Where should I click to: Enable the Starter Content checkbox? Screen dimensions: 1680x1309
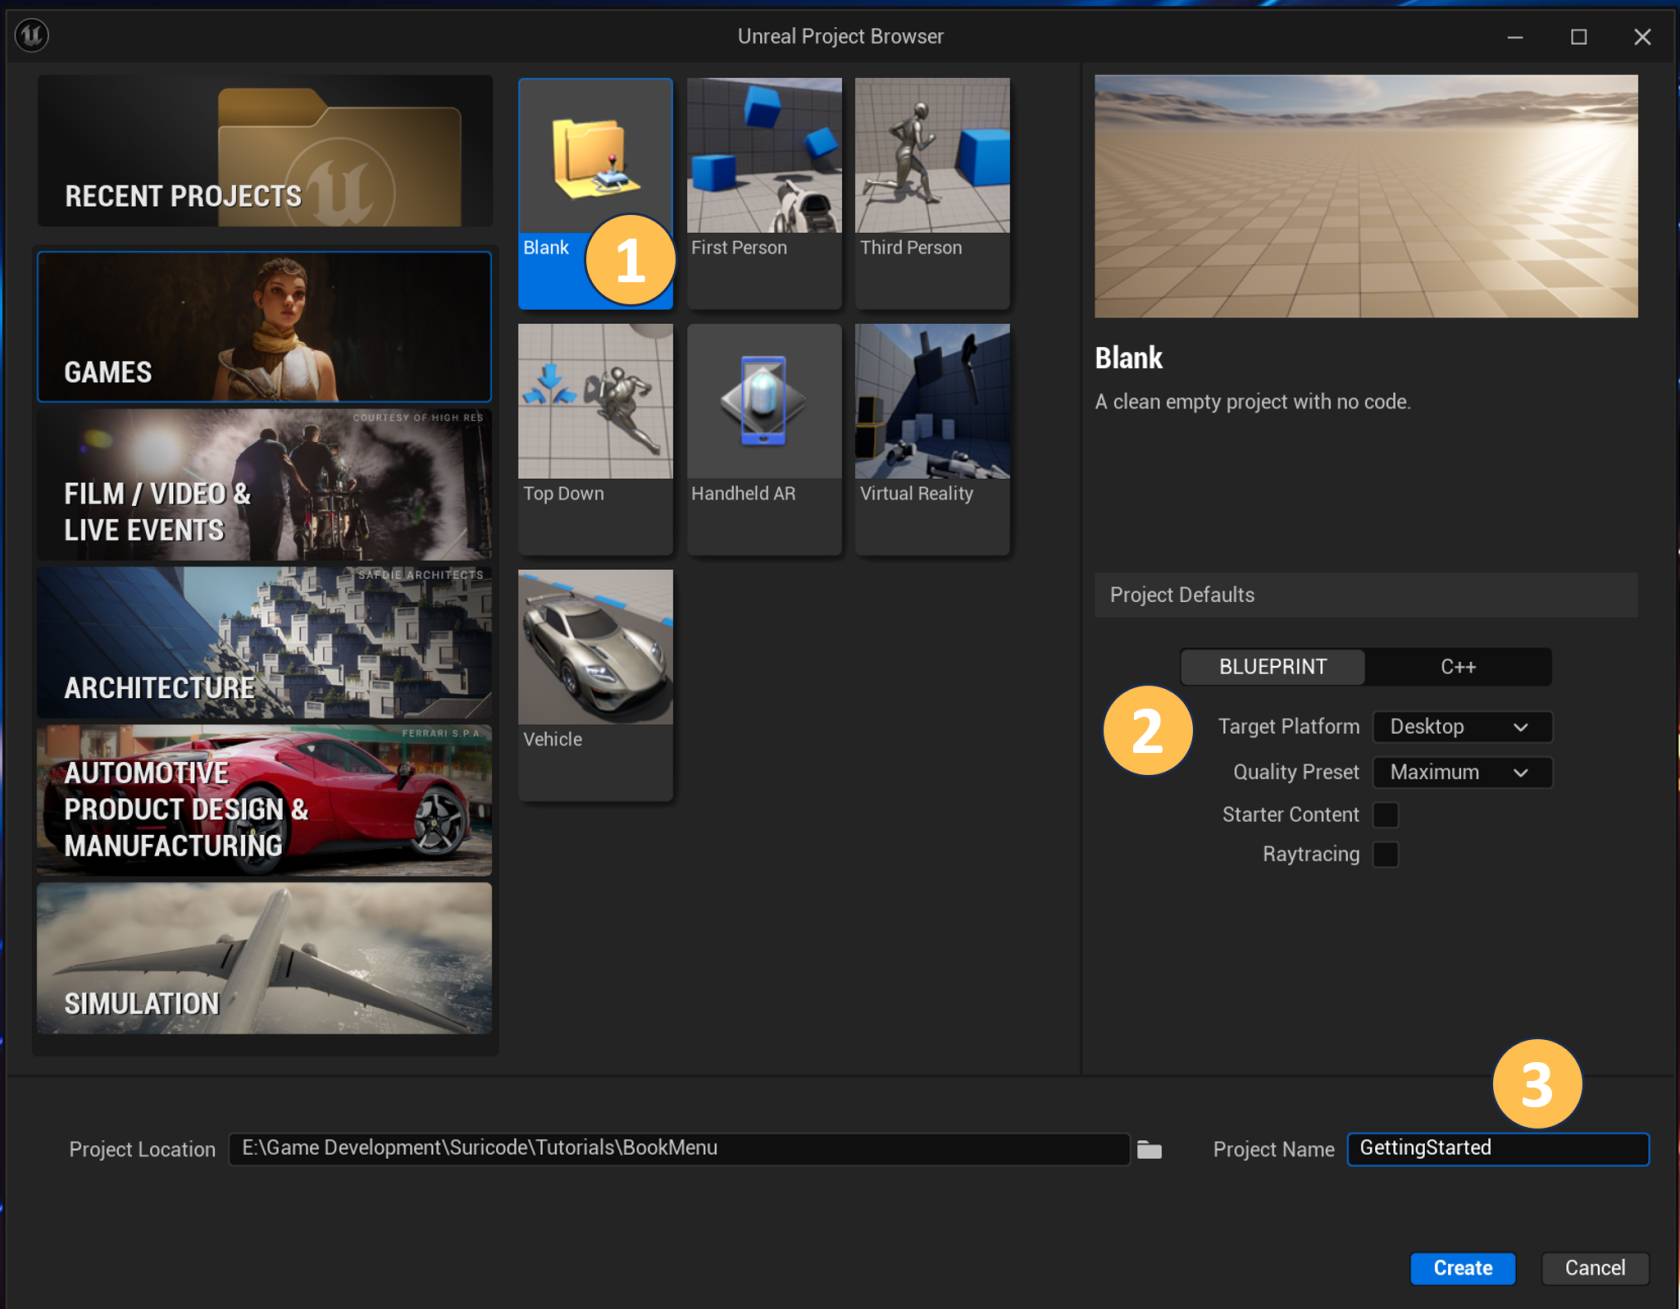(x=1386, y=815)
